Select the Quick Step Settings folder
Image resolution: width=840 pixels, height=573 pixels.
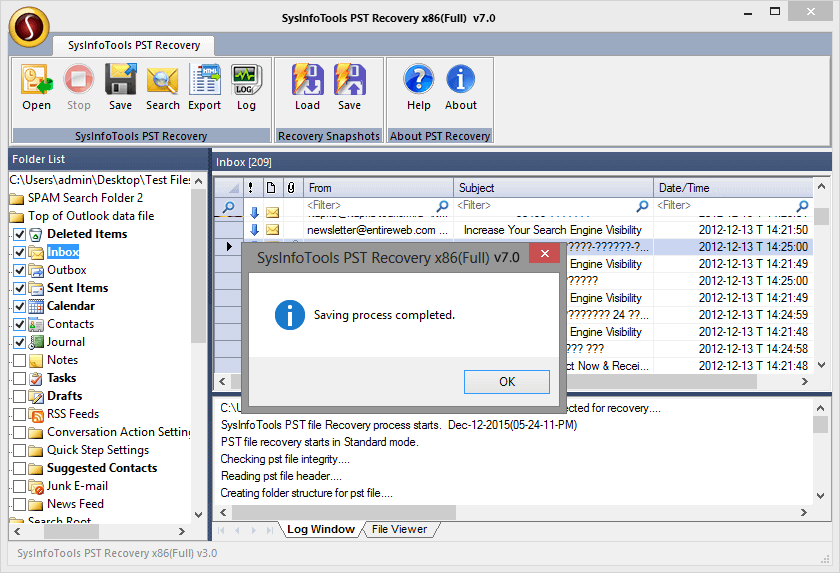(98, 450)
